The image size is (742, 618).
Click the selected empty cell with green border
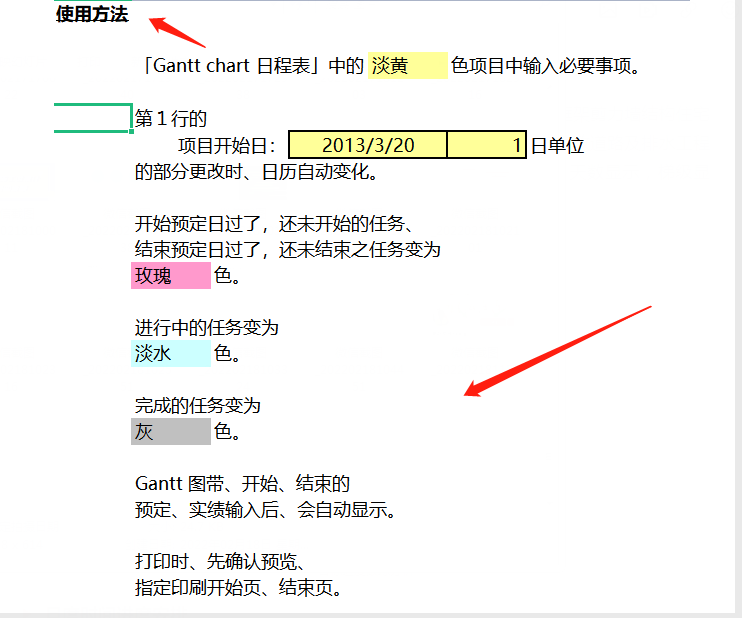pos(93,118)
